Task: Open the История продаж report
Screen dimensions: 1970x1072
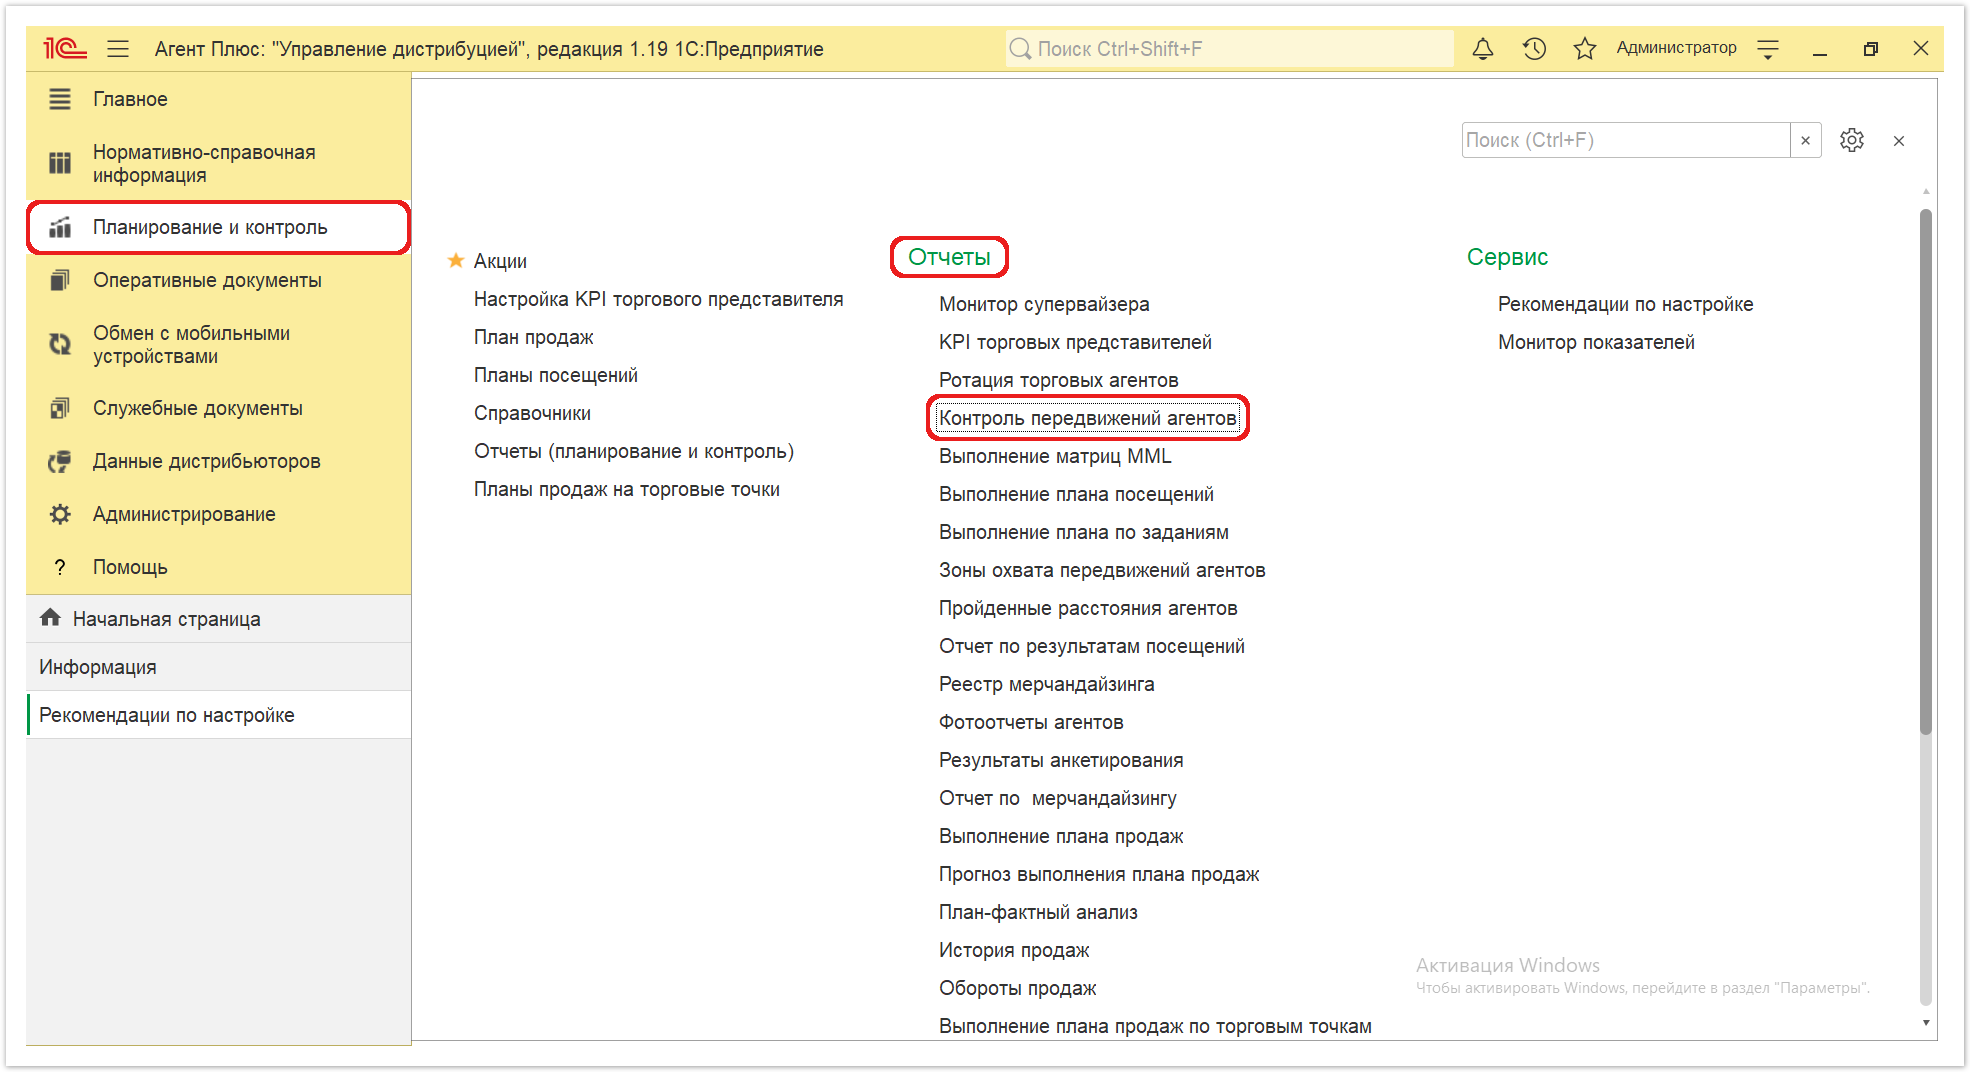Action: coord(1014,950)
